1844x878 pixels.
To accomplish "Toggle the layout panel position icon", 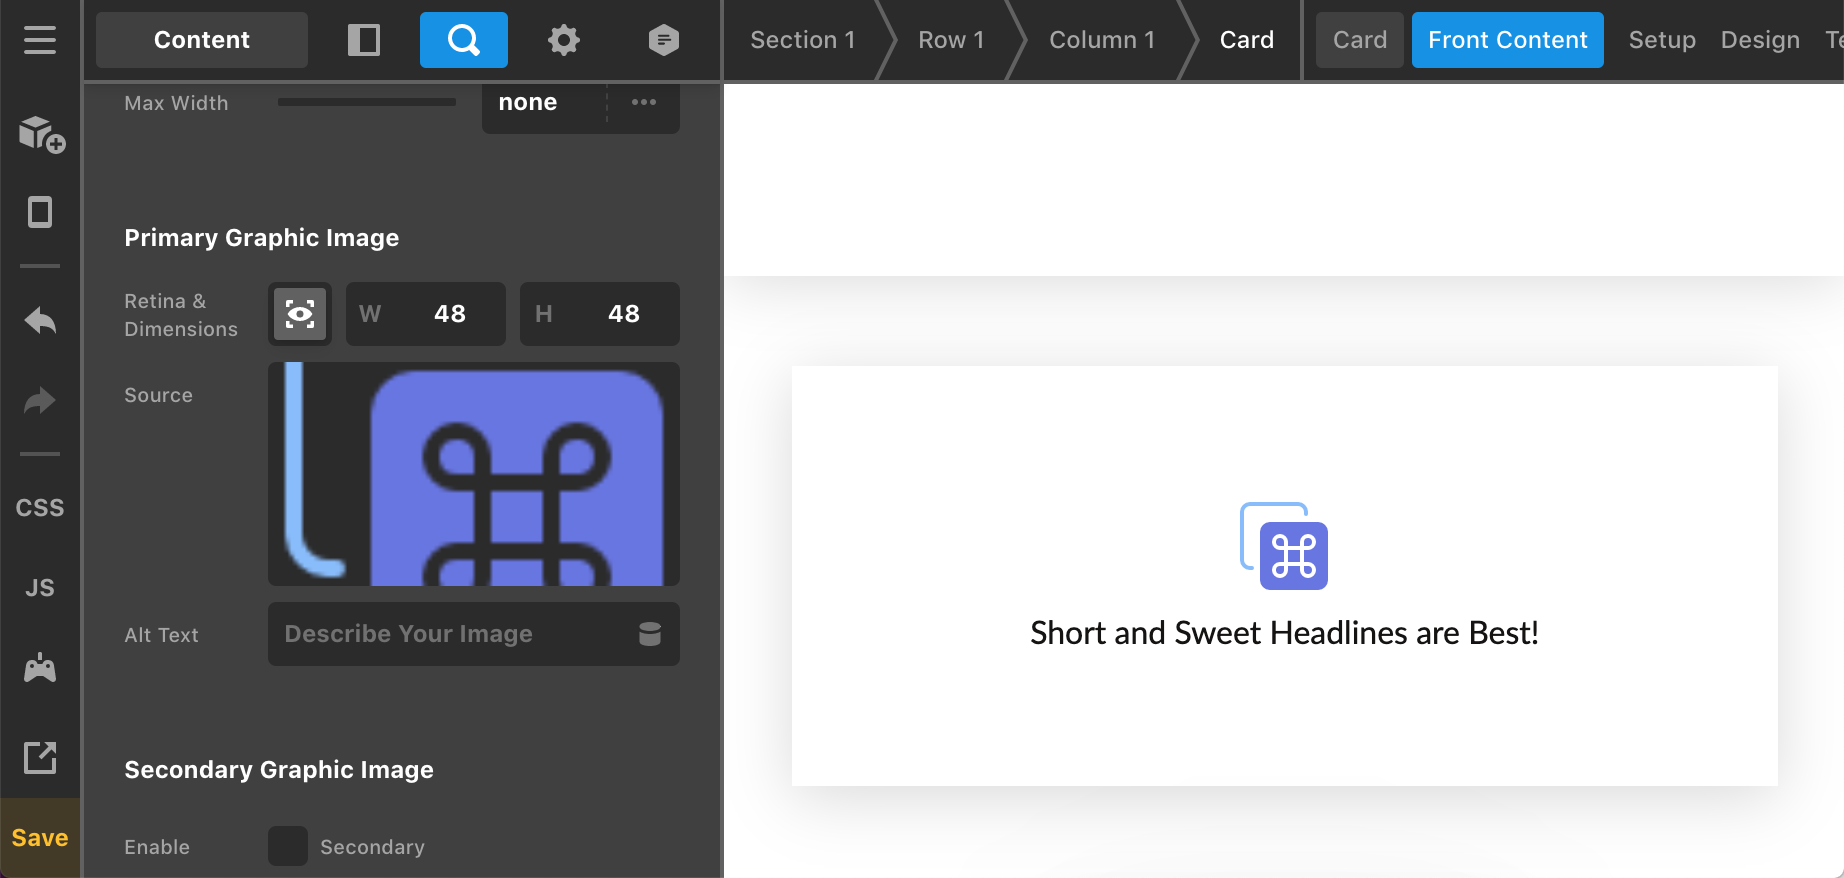I will 364,40.
